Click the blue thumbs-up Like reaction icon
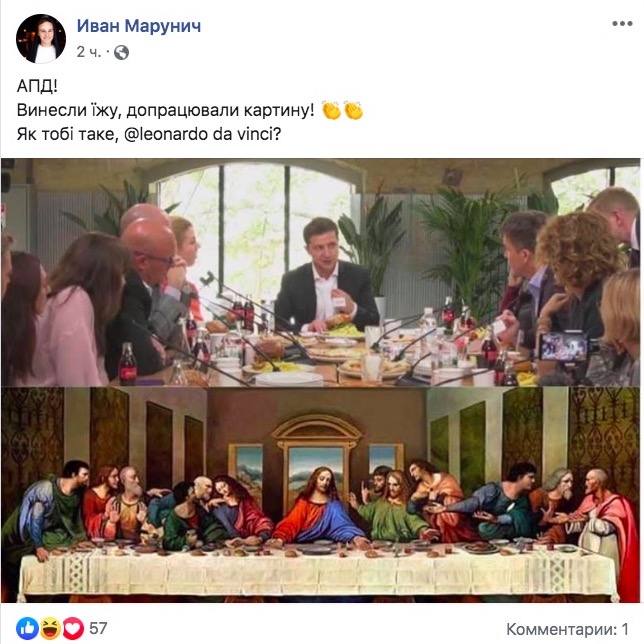Image resolution: width=644 pixels, height=644 pixels. (27, 628)
